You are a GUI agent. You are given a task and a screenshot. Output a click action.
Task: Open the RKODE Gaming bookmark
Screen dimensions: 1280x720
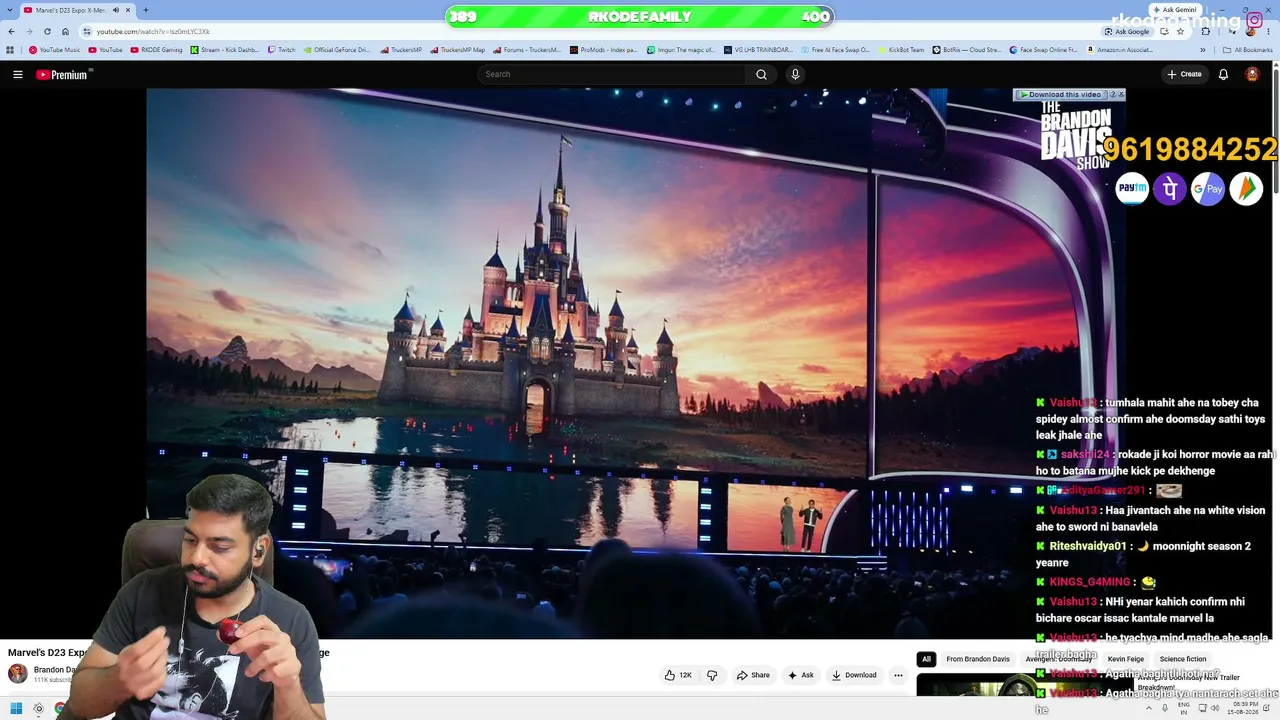pyautogui.click(x=157, y=50)
